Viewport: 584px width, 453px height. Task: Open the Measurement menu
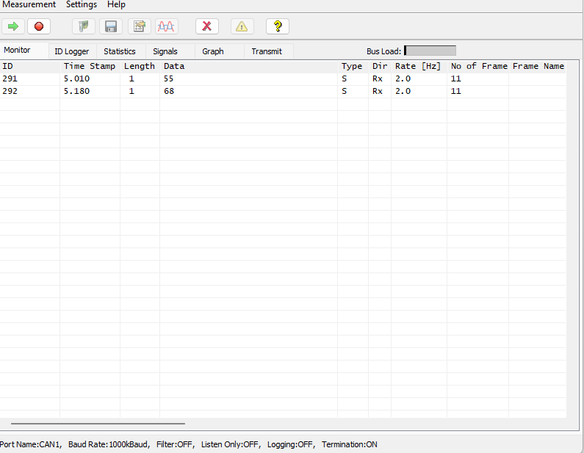[29, 4]
